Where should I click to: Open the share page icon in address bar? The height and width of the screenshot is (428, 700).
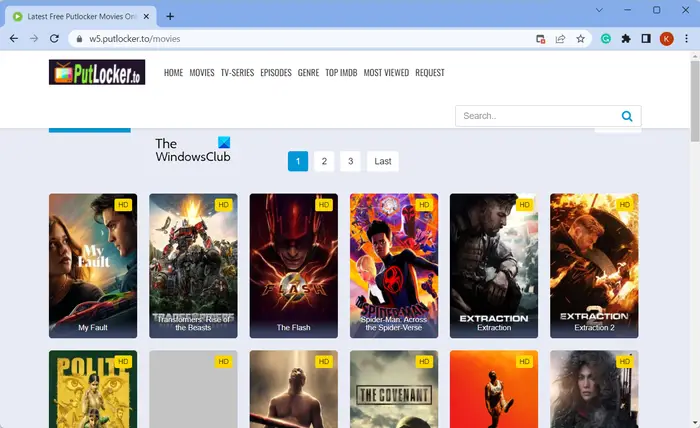pyautogui.click(x=560, y=39)
